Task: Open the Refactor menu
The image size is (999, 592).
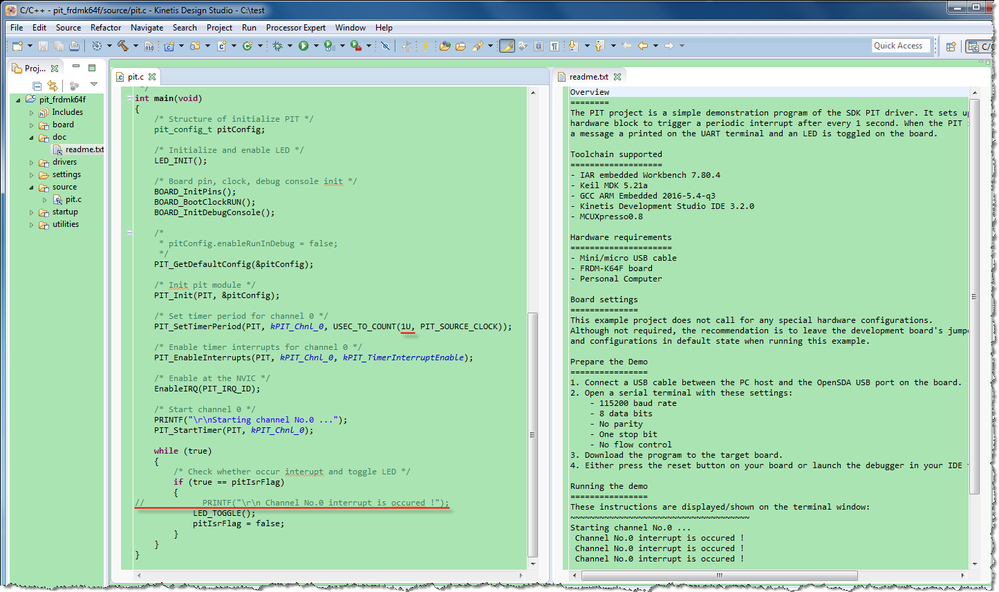Action: click(x=105, y=27)
